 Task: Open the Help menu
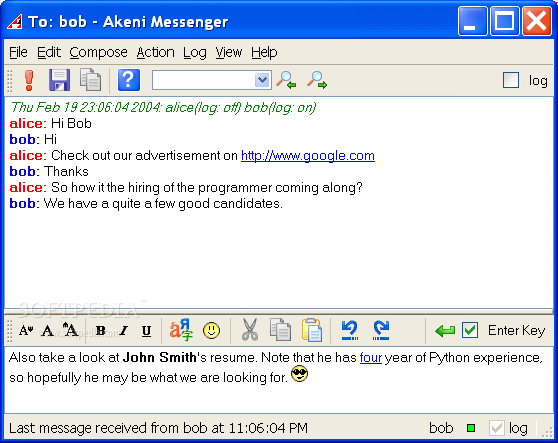pos(264,53)
